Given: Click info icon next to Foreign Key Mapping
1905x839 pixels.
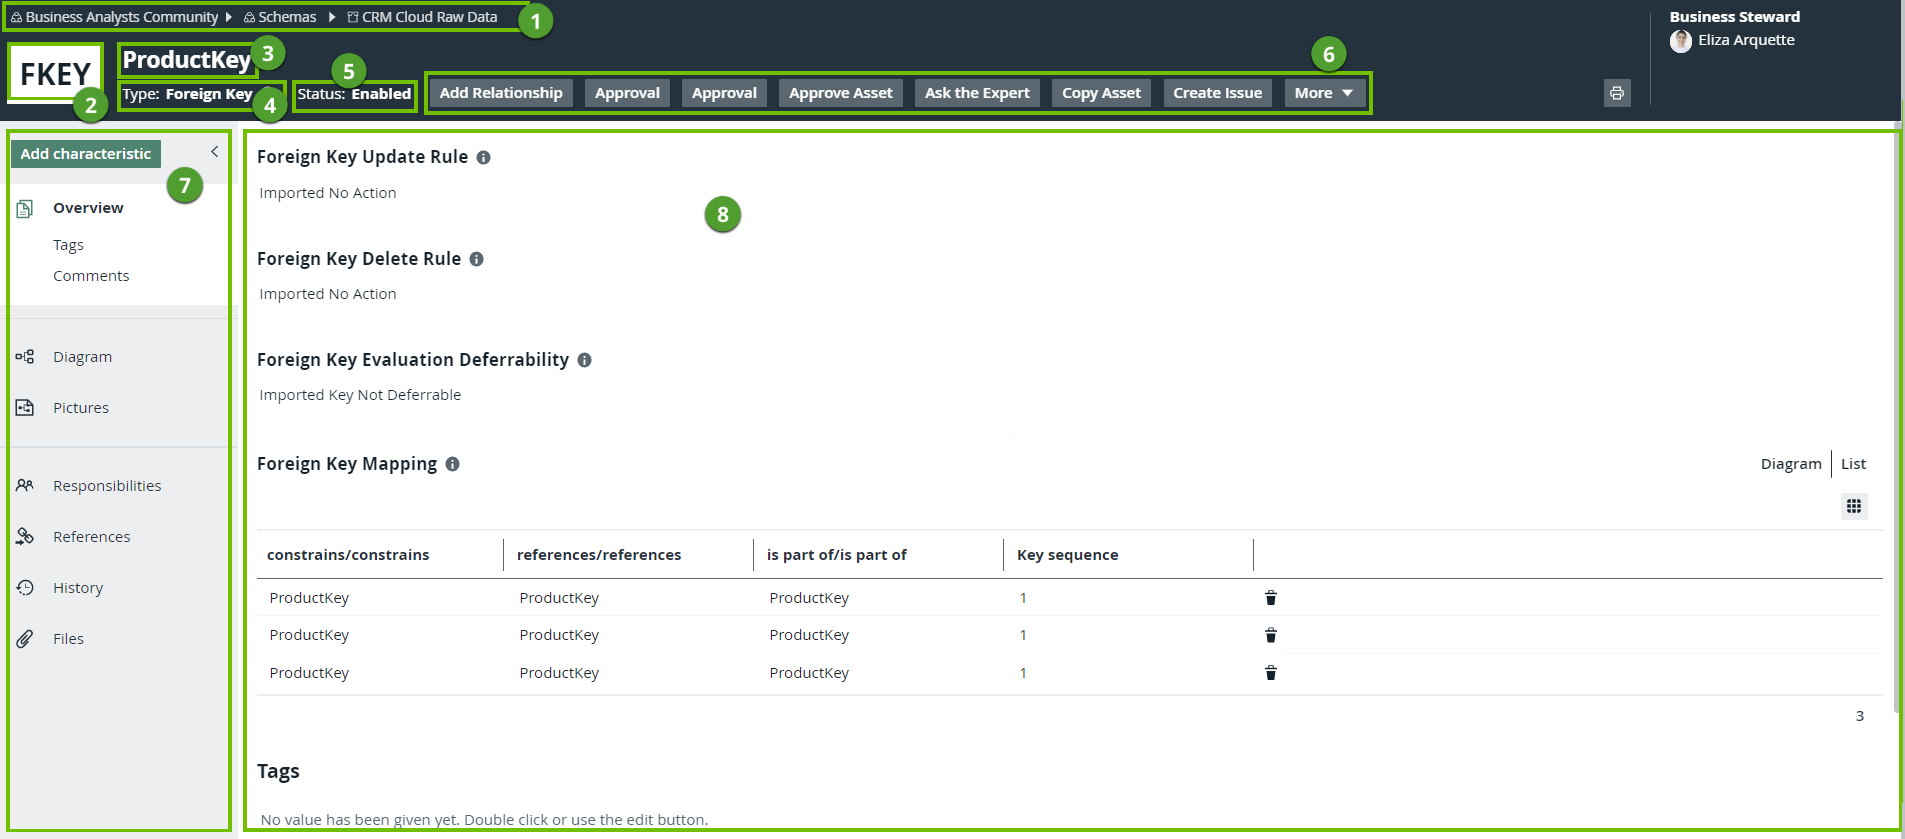Looking at the screenshot, I should pyautogui.click(x=452, y=464).
